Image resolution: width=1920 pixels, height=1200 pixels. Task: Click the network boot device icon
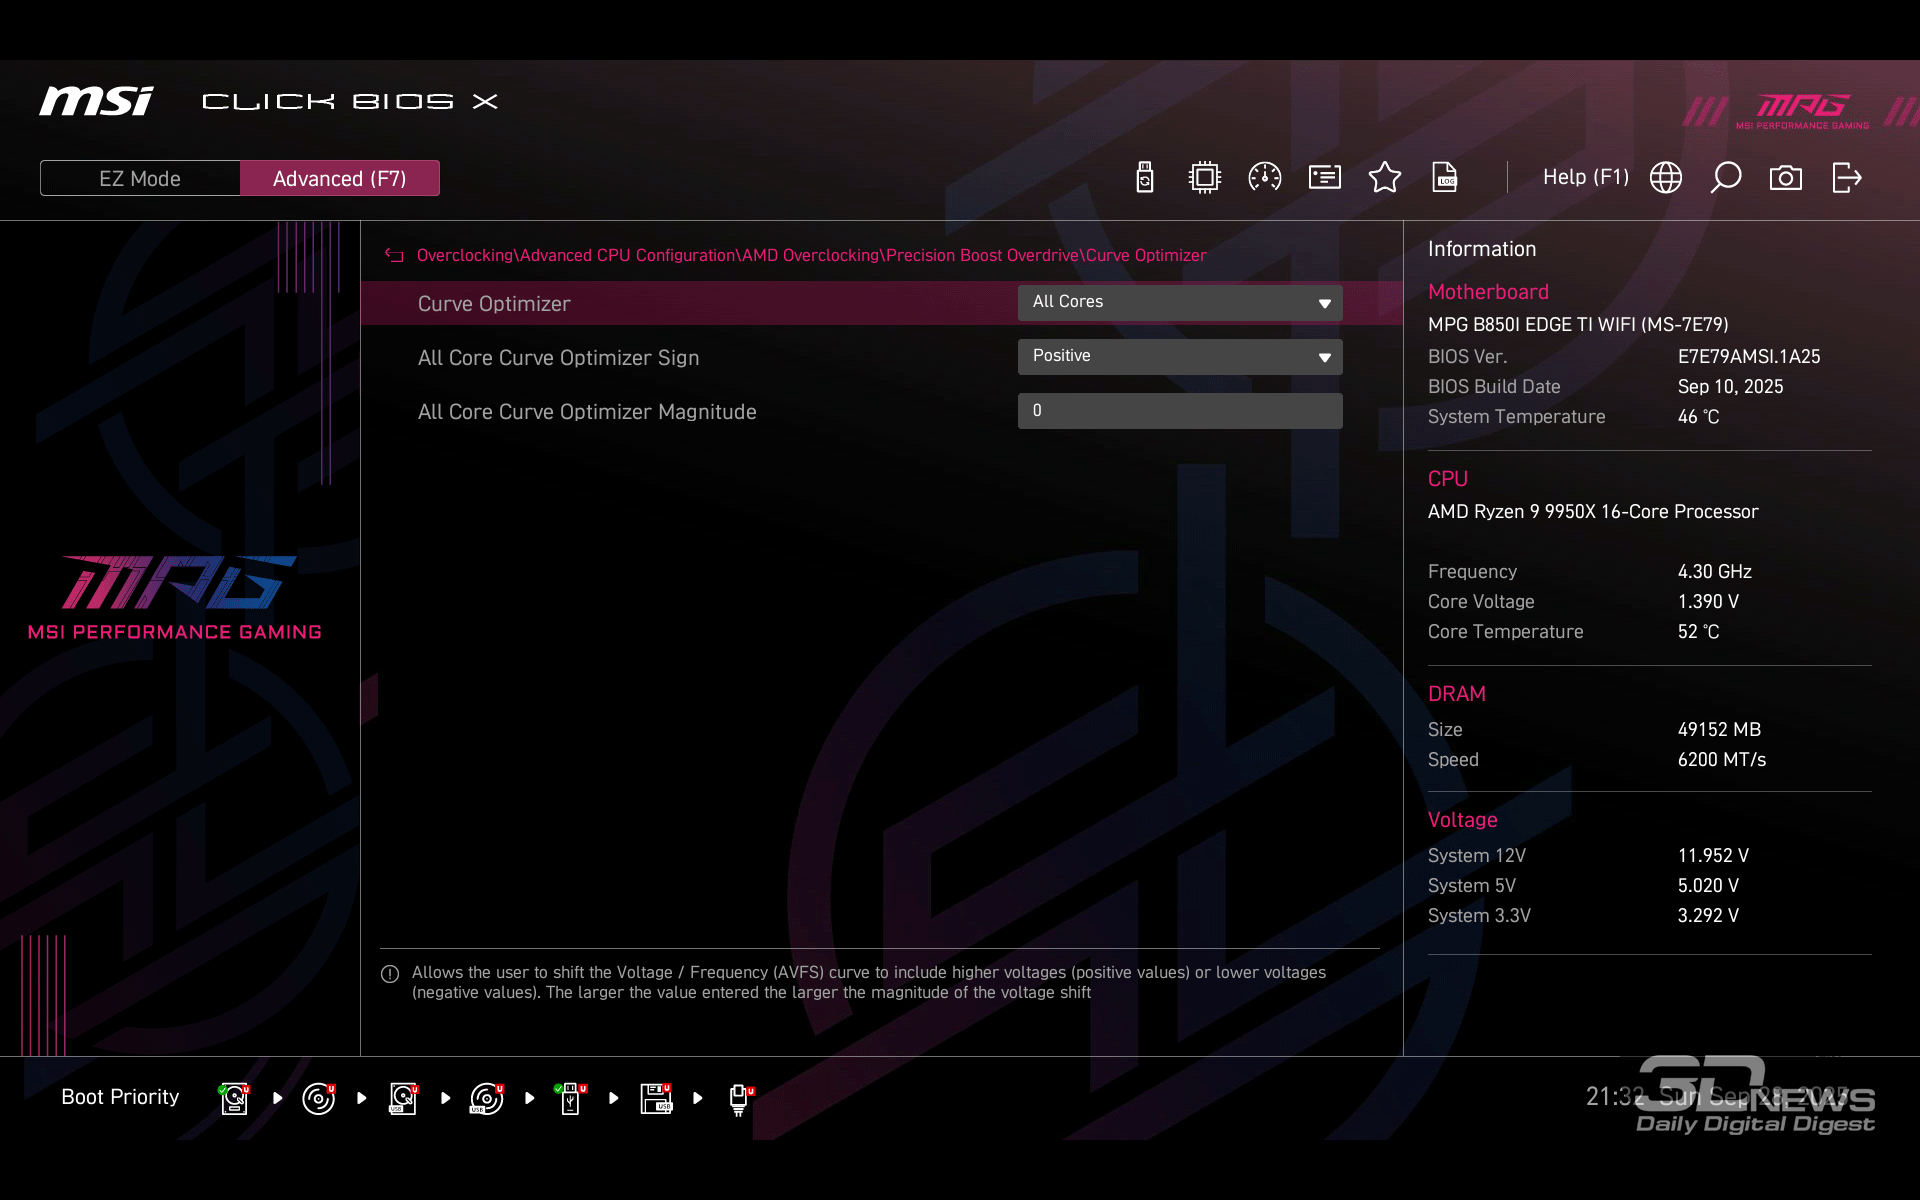[x=740, y=1098]
